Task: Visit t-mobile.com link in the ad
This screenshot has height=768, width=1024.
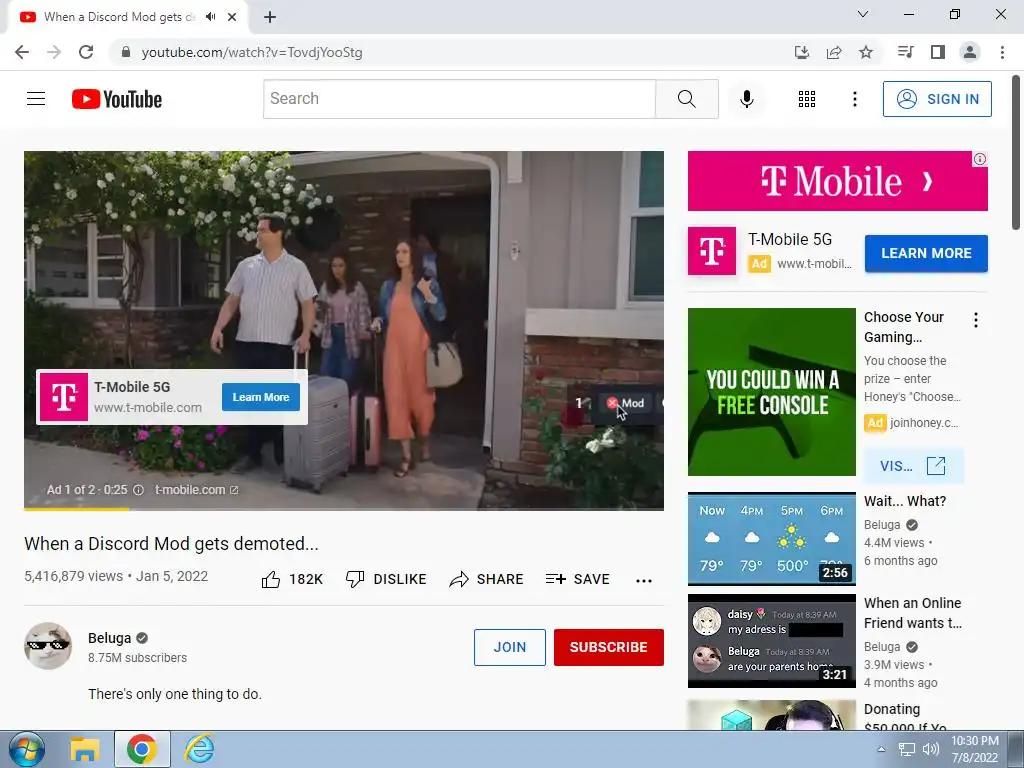Action: tap(196, 490)
